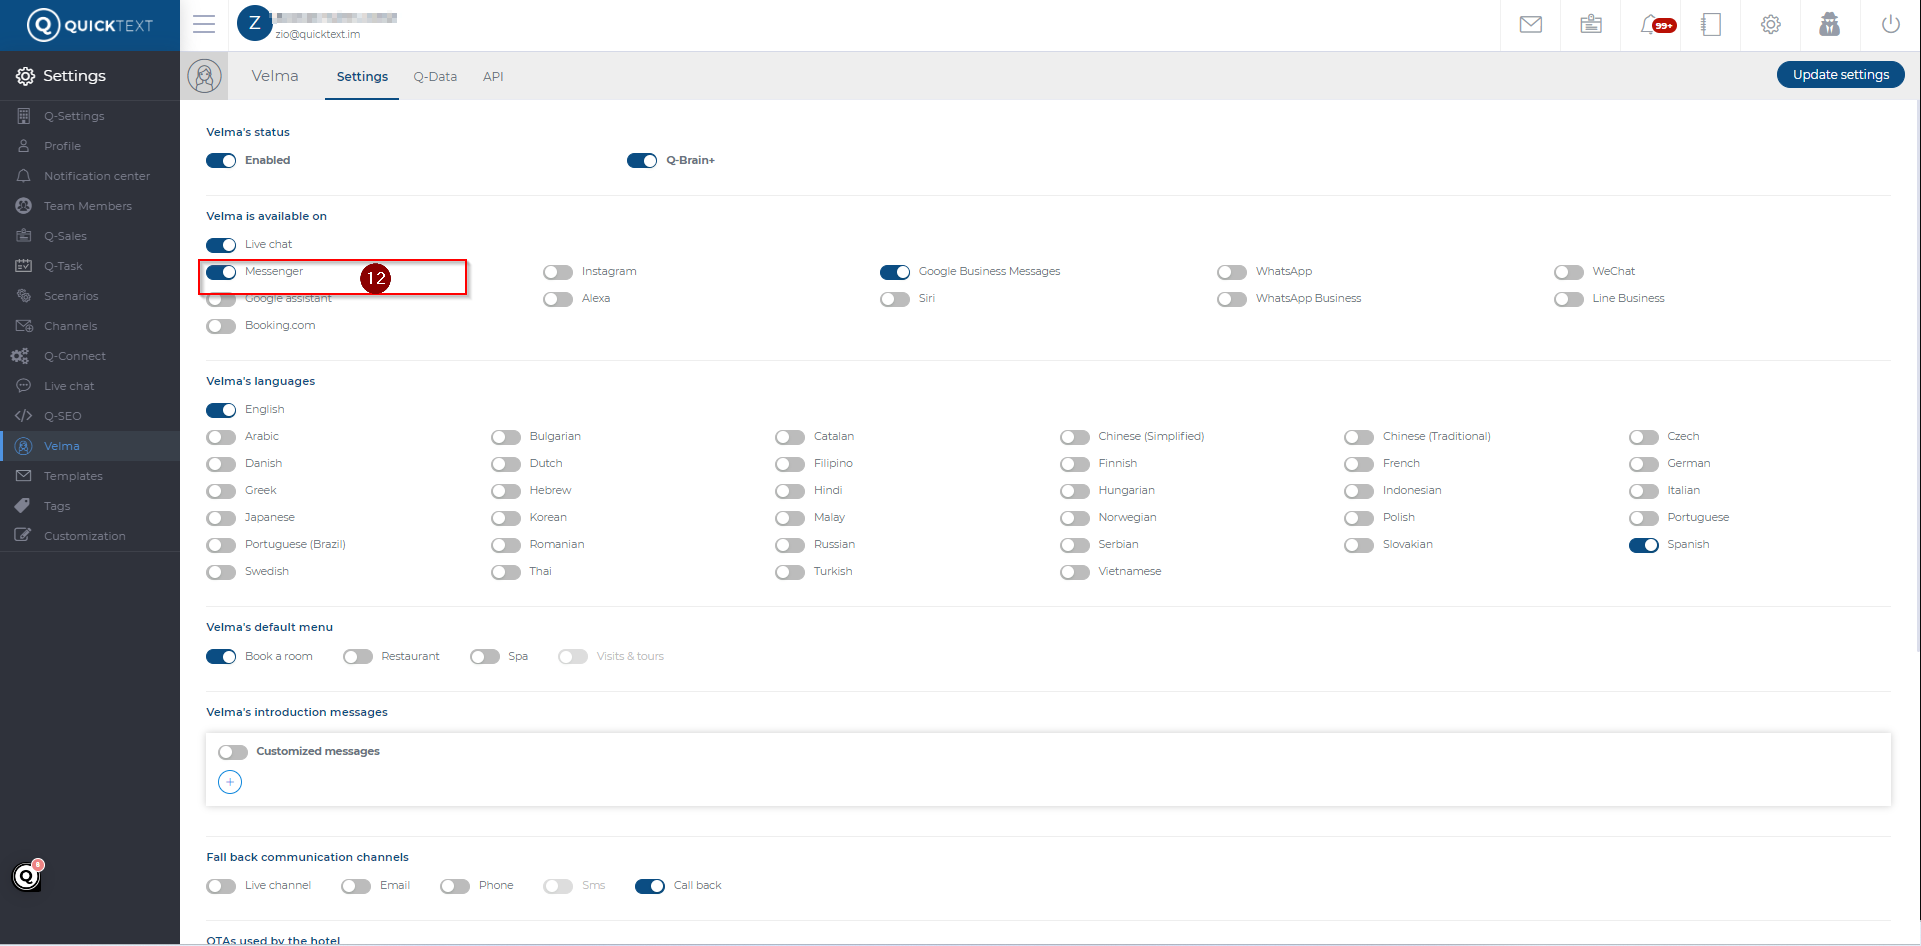
Task: Disable the Messenger toggle
Action: pos(221,272)
